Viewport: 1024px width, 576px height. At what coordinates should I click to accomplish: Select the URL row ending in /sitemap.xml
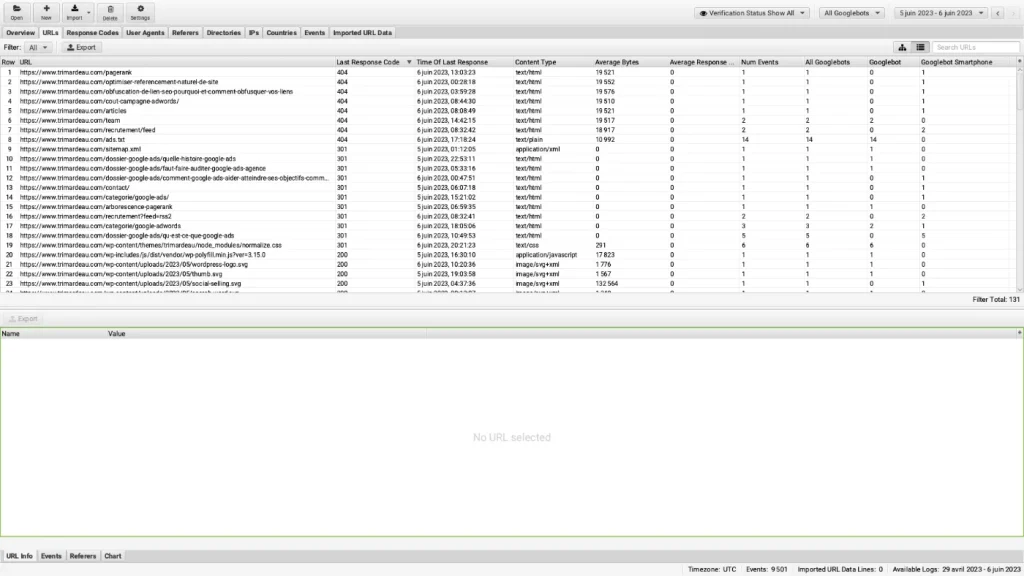tap(509, 150)
